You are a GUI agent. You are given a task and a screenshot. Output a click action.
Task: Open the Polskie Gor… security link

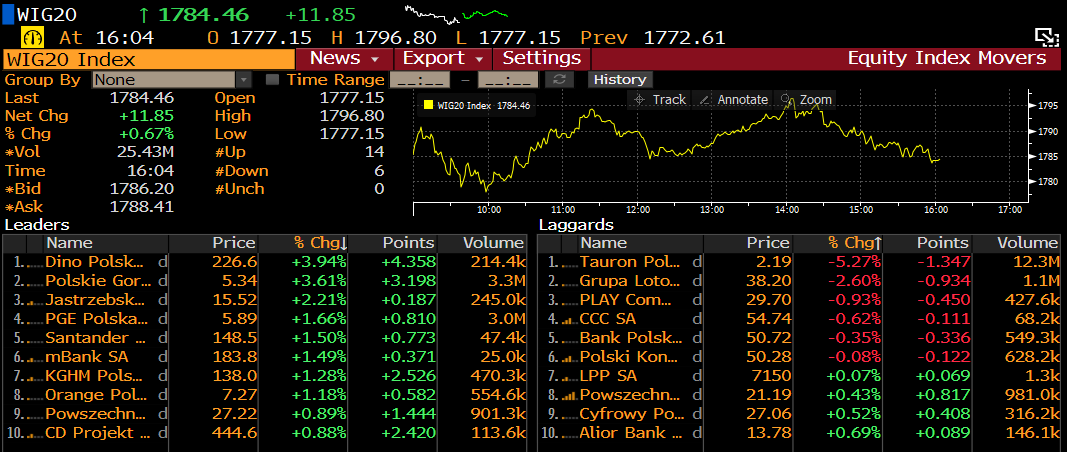[x=95, y=281]
